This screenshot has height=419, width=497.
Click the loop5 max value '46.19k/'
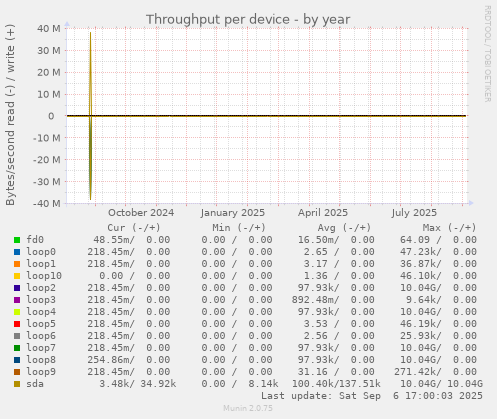[421, 324]
